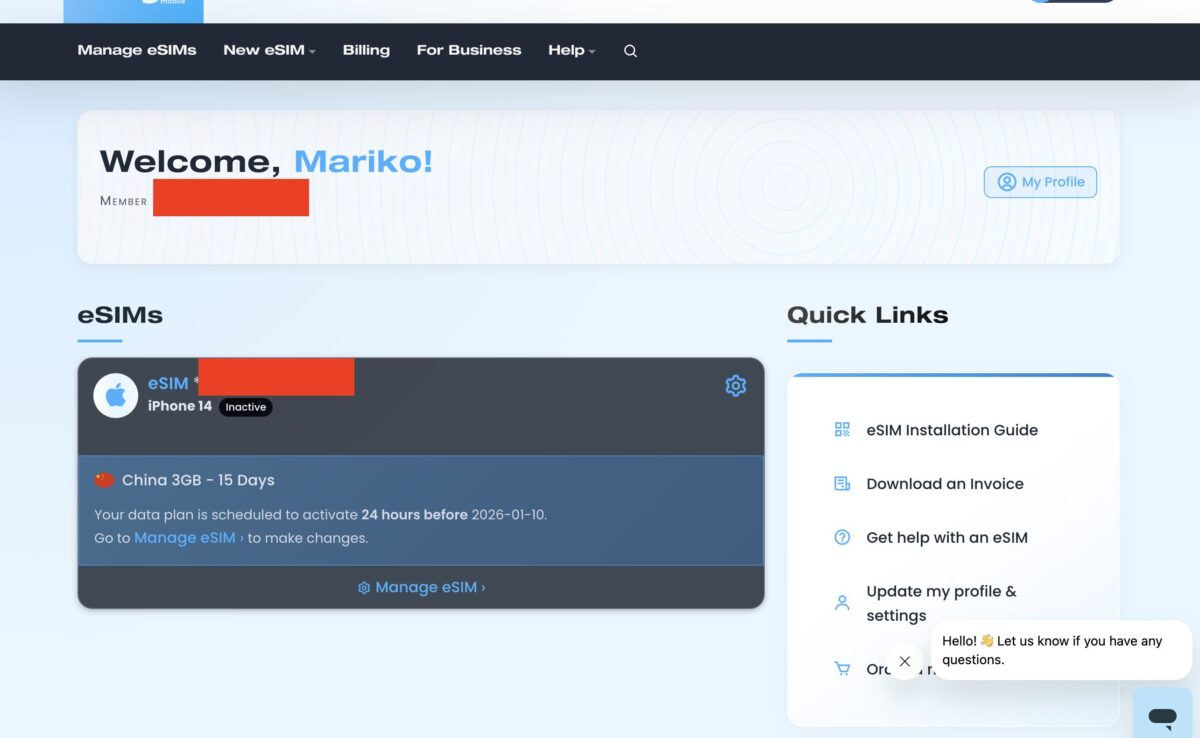
Task: Click the invoice document icon
Action: point(842,484)
